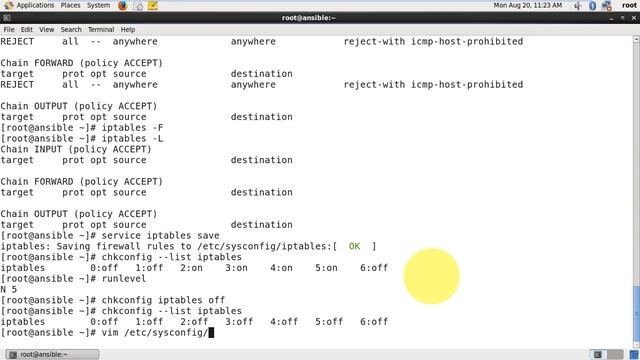The width and height of the screenshot is (640, 360).
Task: Open the terminal Edit menu
Action: tap(27, 29)
